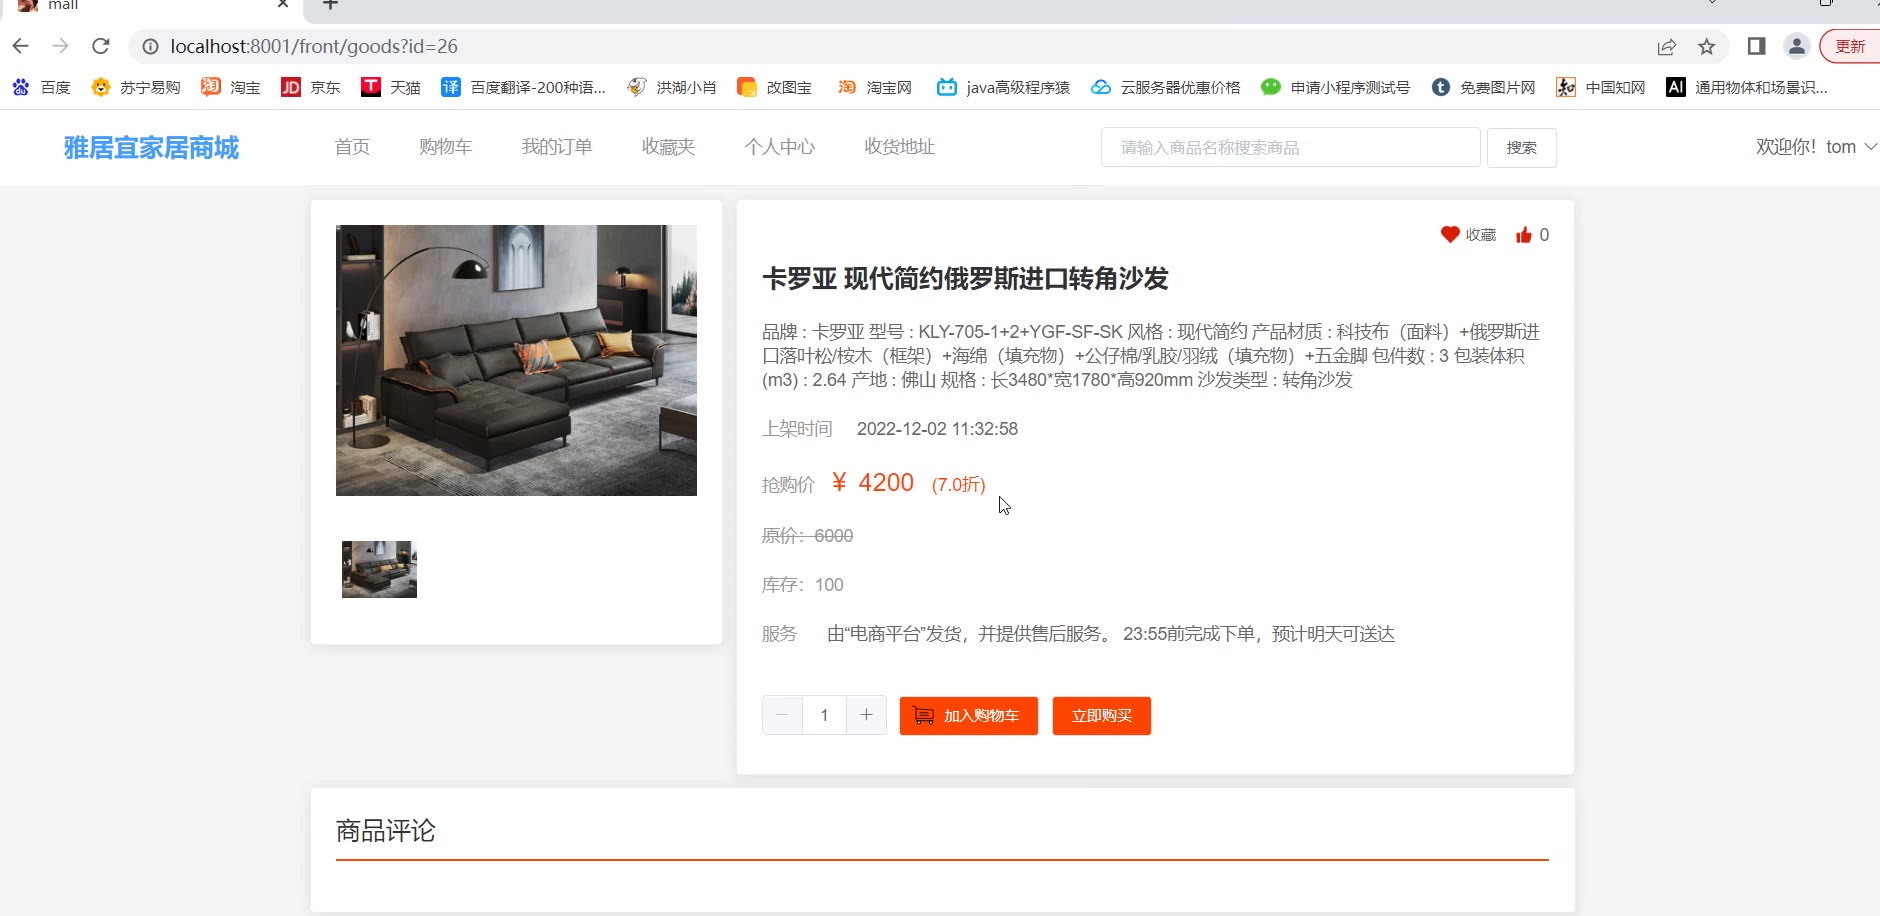Open the 中国知网 bookmark

point(1601,87)
